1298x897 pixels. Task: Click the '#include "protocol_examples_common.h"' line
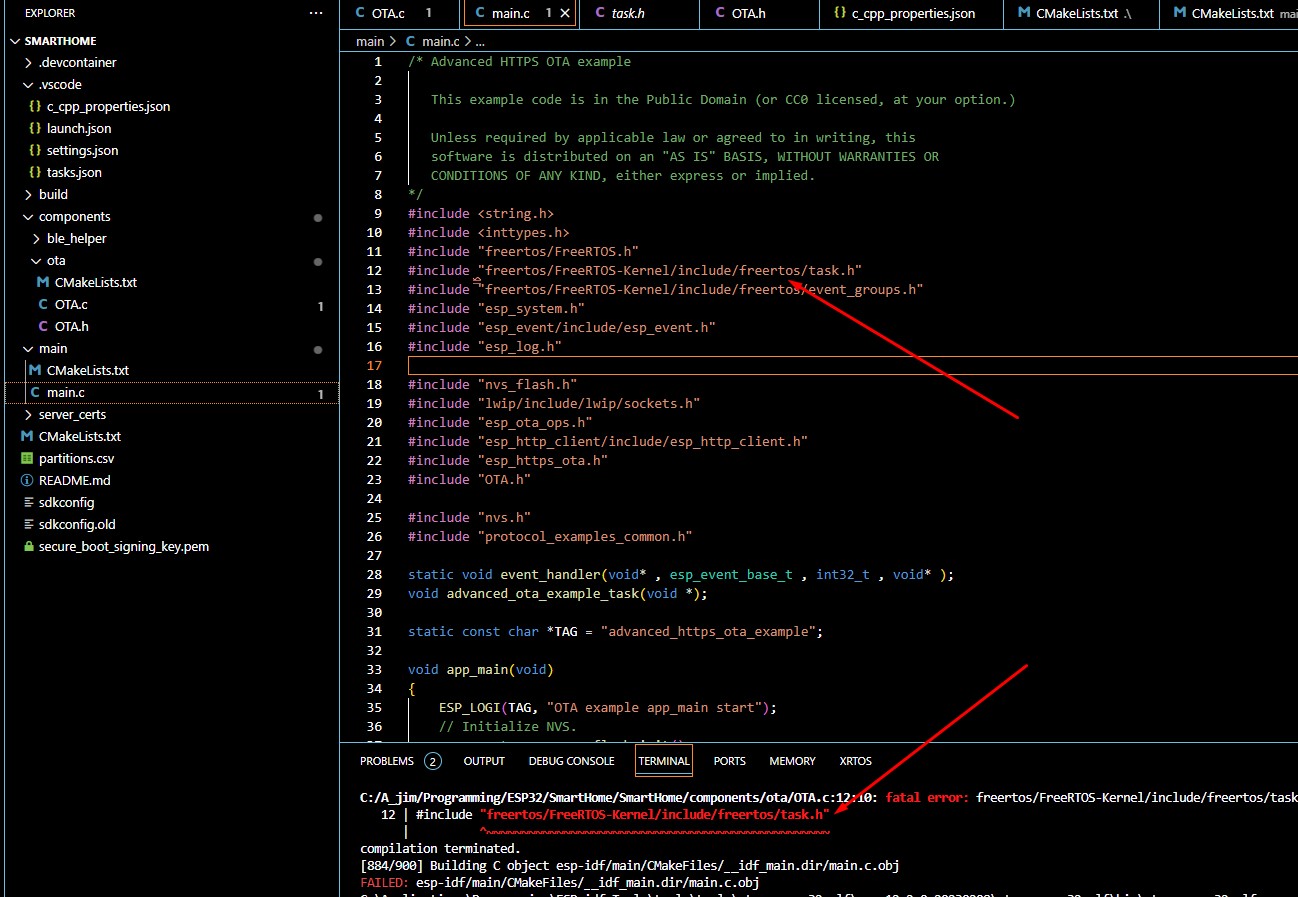tap(550, 536)
